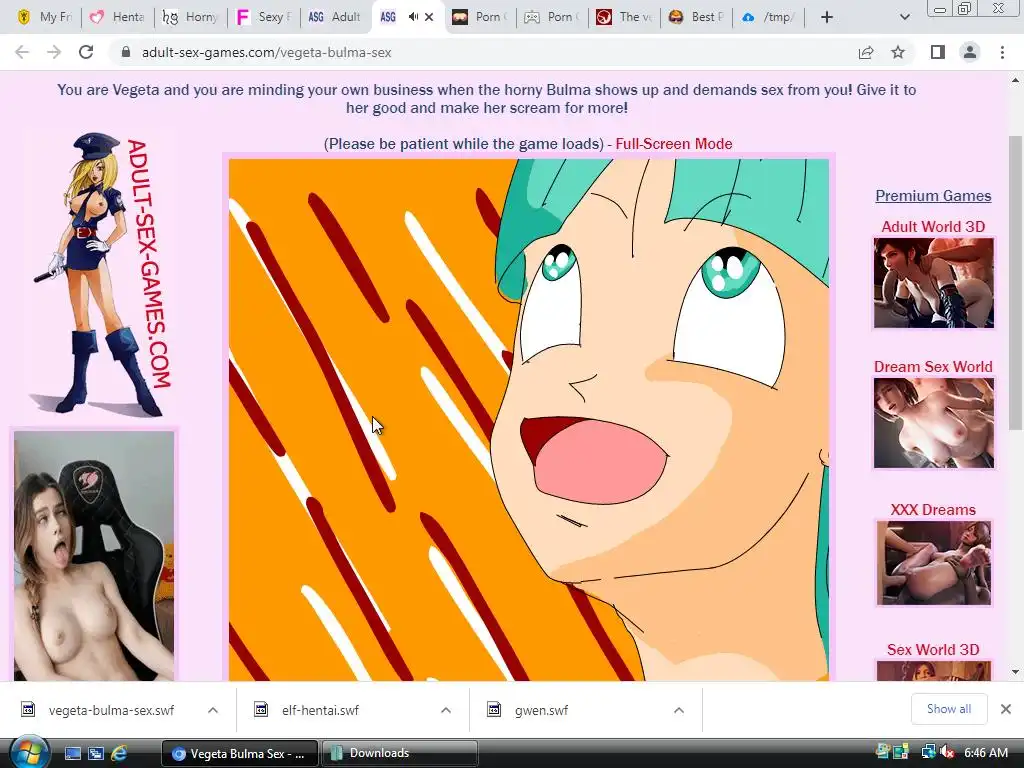Click the browser forward arrow
Screen dimensions: 1024x768
pyautogui.click(x=54, y=52)
